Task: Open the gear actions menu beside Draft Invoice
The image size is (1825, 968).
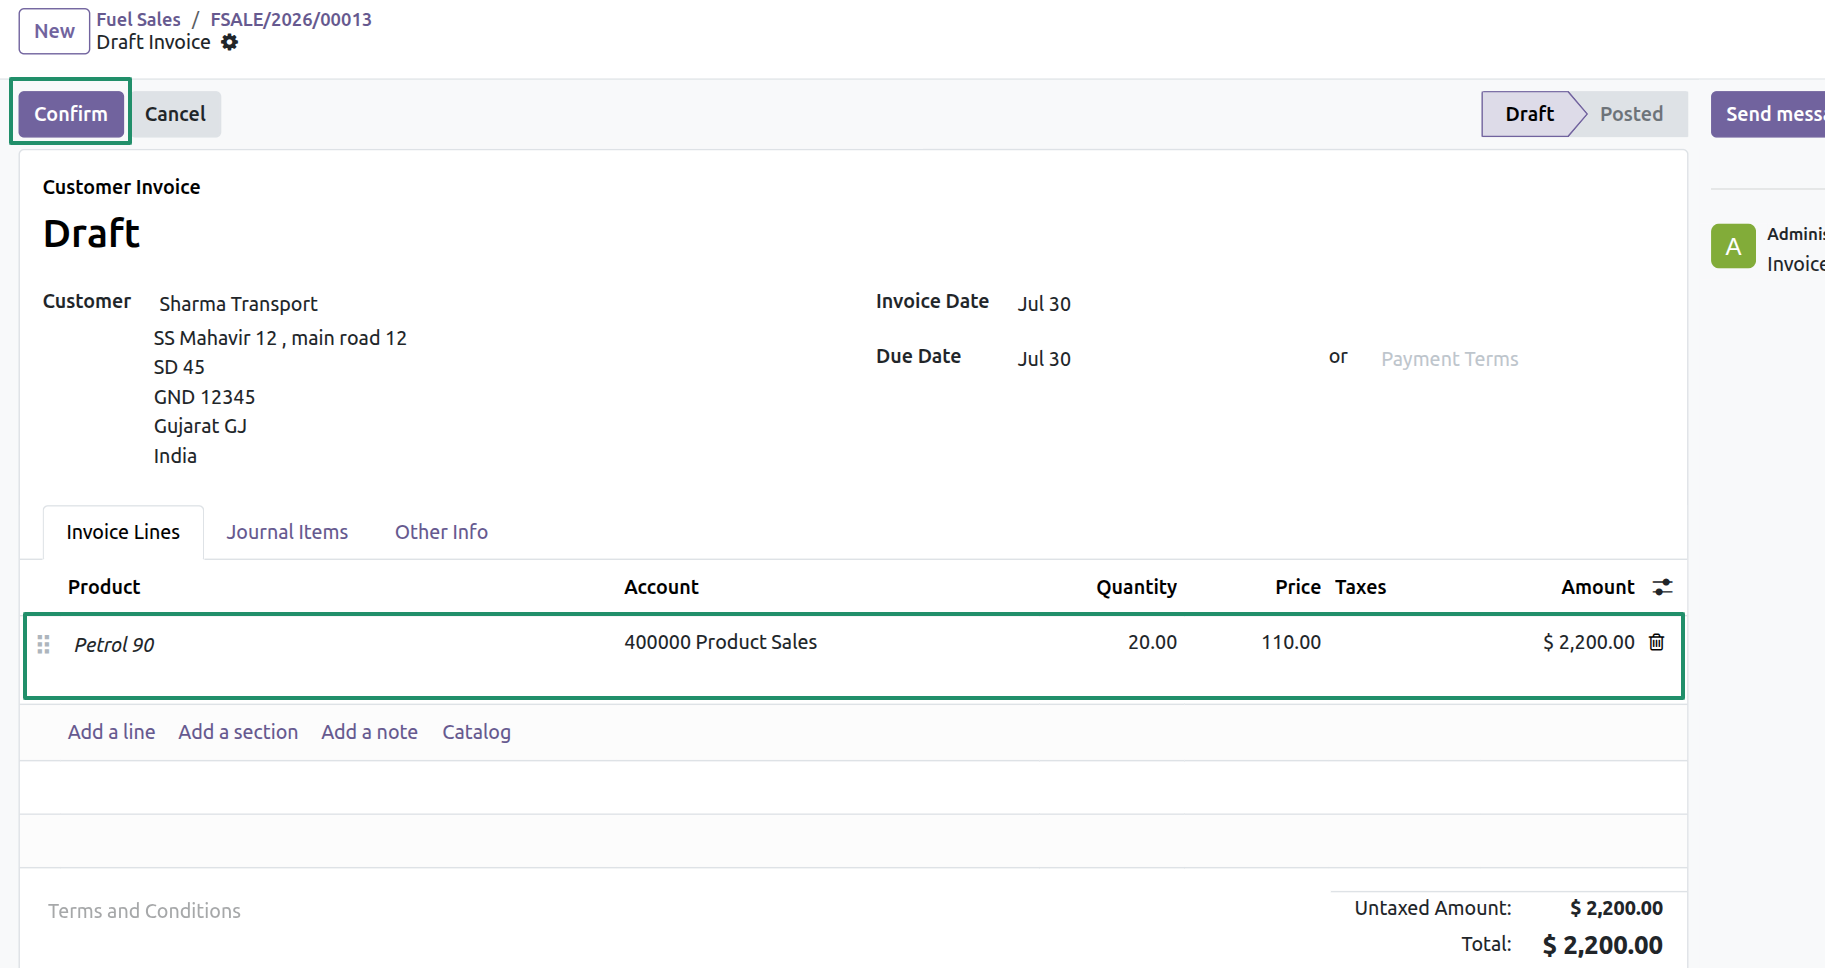Action: tap(230, 42)
